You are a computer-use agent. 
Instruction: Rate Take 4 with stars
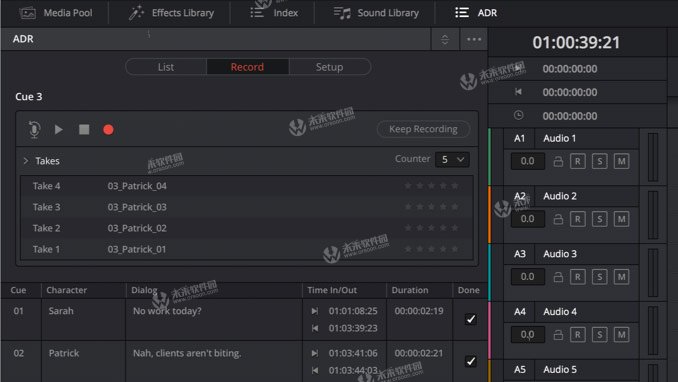(431, 186)
